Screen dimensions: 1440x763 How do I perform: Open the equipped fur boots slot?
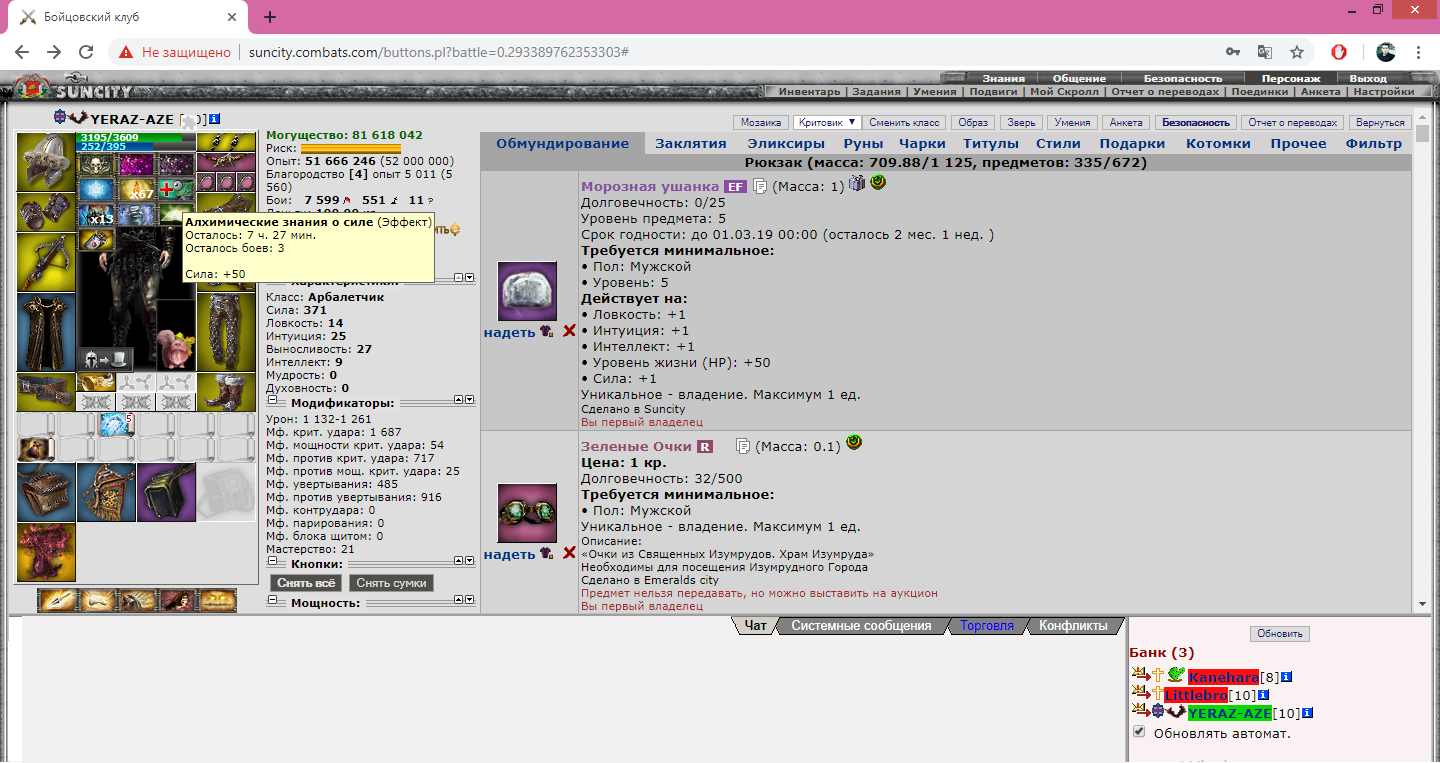pos(226,392)
